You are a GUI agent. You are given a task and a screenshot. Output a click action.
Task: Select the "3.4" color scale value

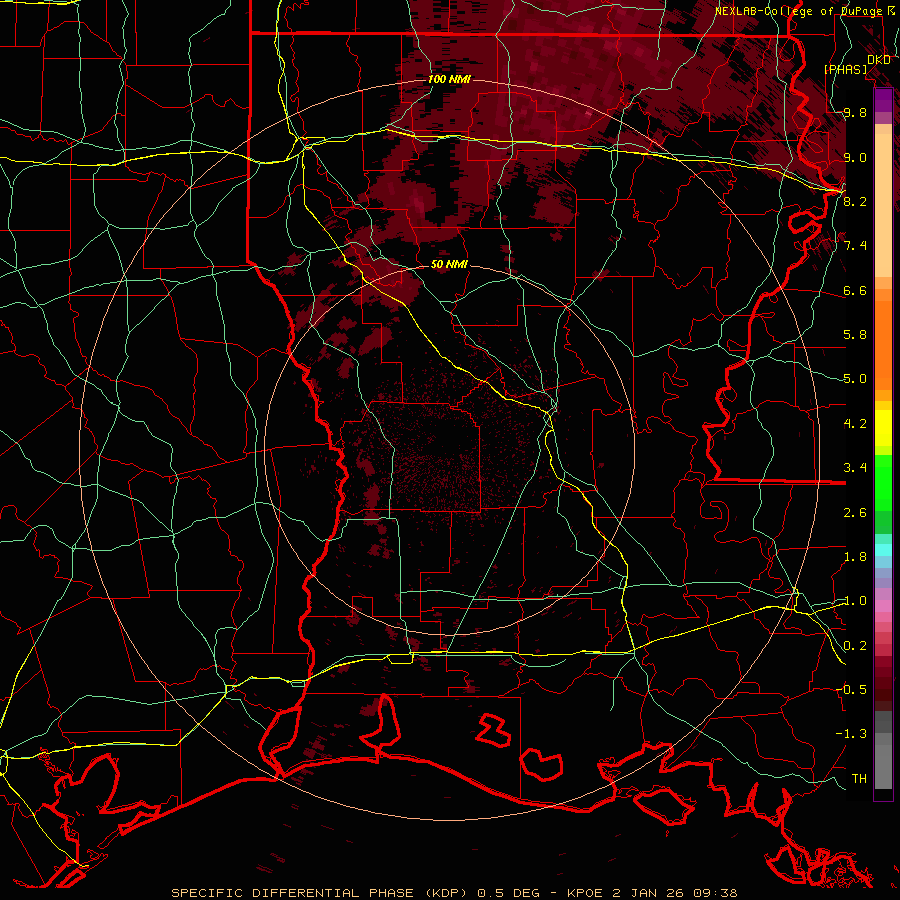(x=855, y=468)
